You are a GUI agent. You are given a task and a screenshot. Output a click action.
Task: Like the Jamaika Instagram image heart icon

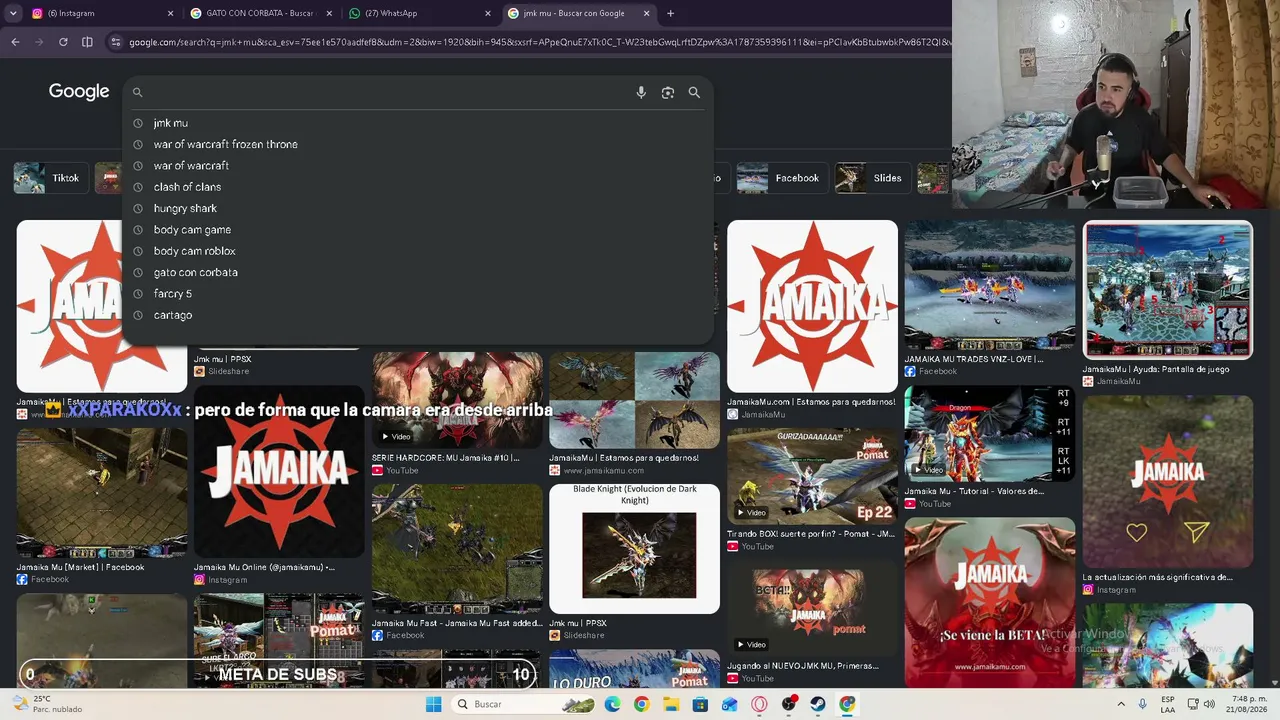point(1137,533)
